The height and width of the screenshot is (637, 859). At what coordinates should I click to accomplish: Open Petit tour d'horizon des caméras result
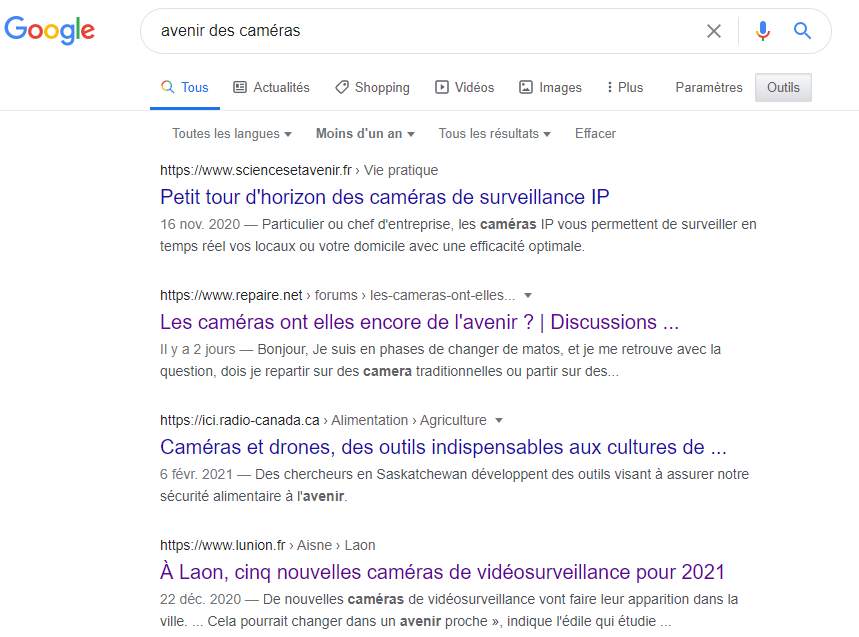(385, 197)
